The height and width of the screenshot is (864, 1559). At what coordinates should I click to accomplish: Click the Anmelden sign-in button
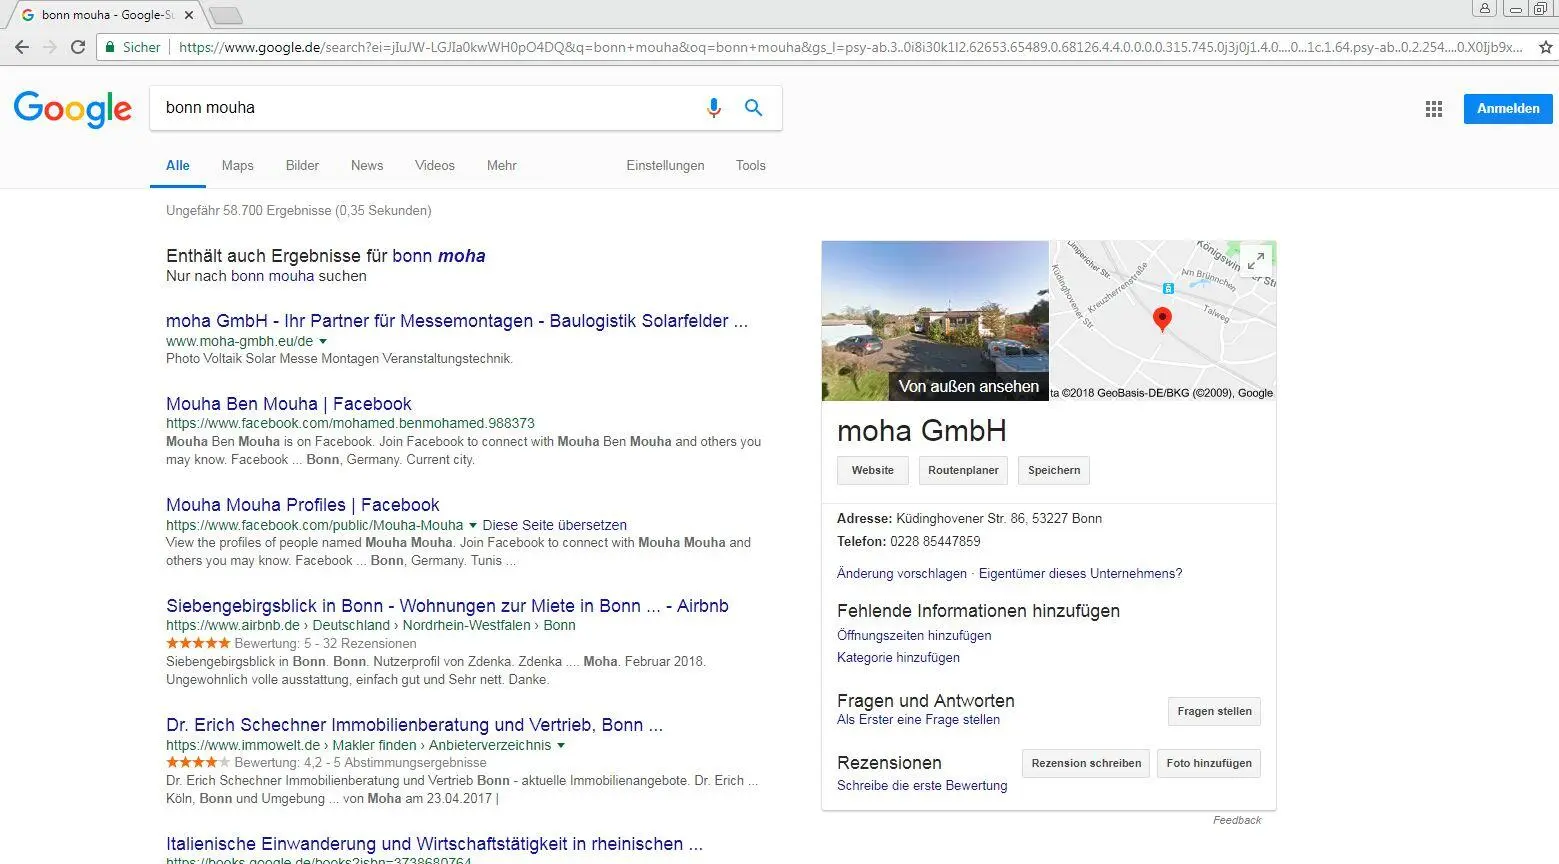[1508, 109]
